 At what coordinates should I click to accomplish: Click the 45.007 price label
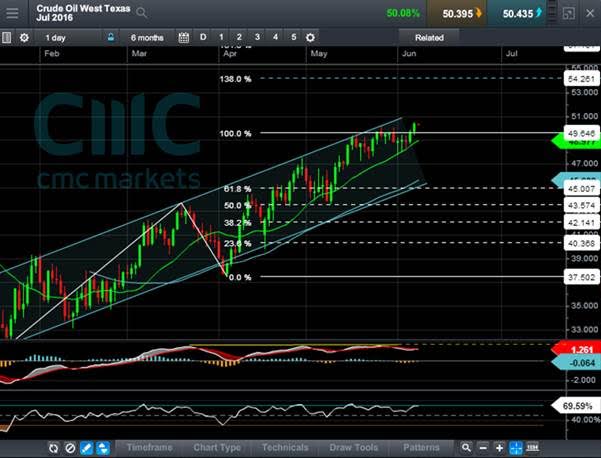click(581, 189)
